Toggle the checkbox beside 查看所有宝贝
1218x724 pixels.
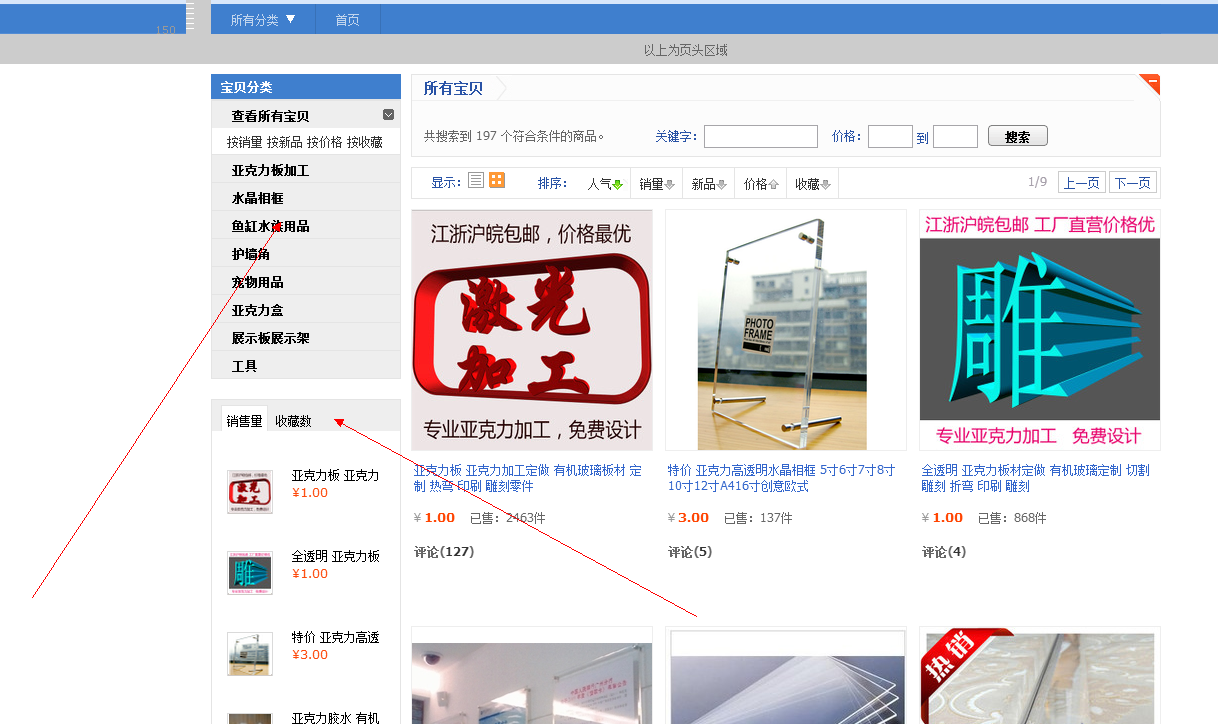click(389, 115)
